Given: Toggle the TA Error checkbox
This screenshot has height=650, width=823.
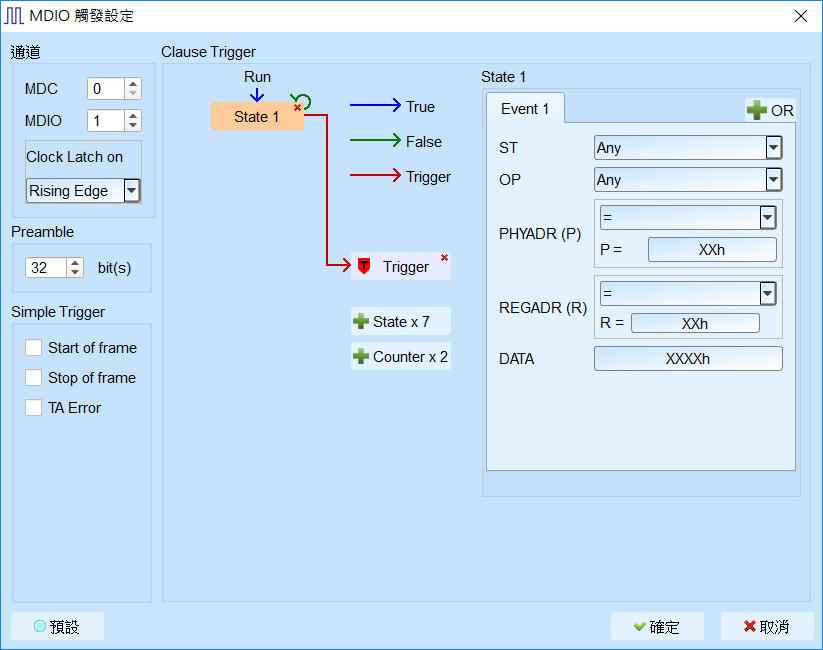Looking at the screenshot, I should pos(34,407).
